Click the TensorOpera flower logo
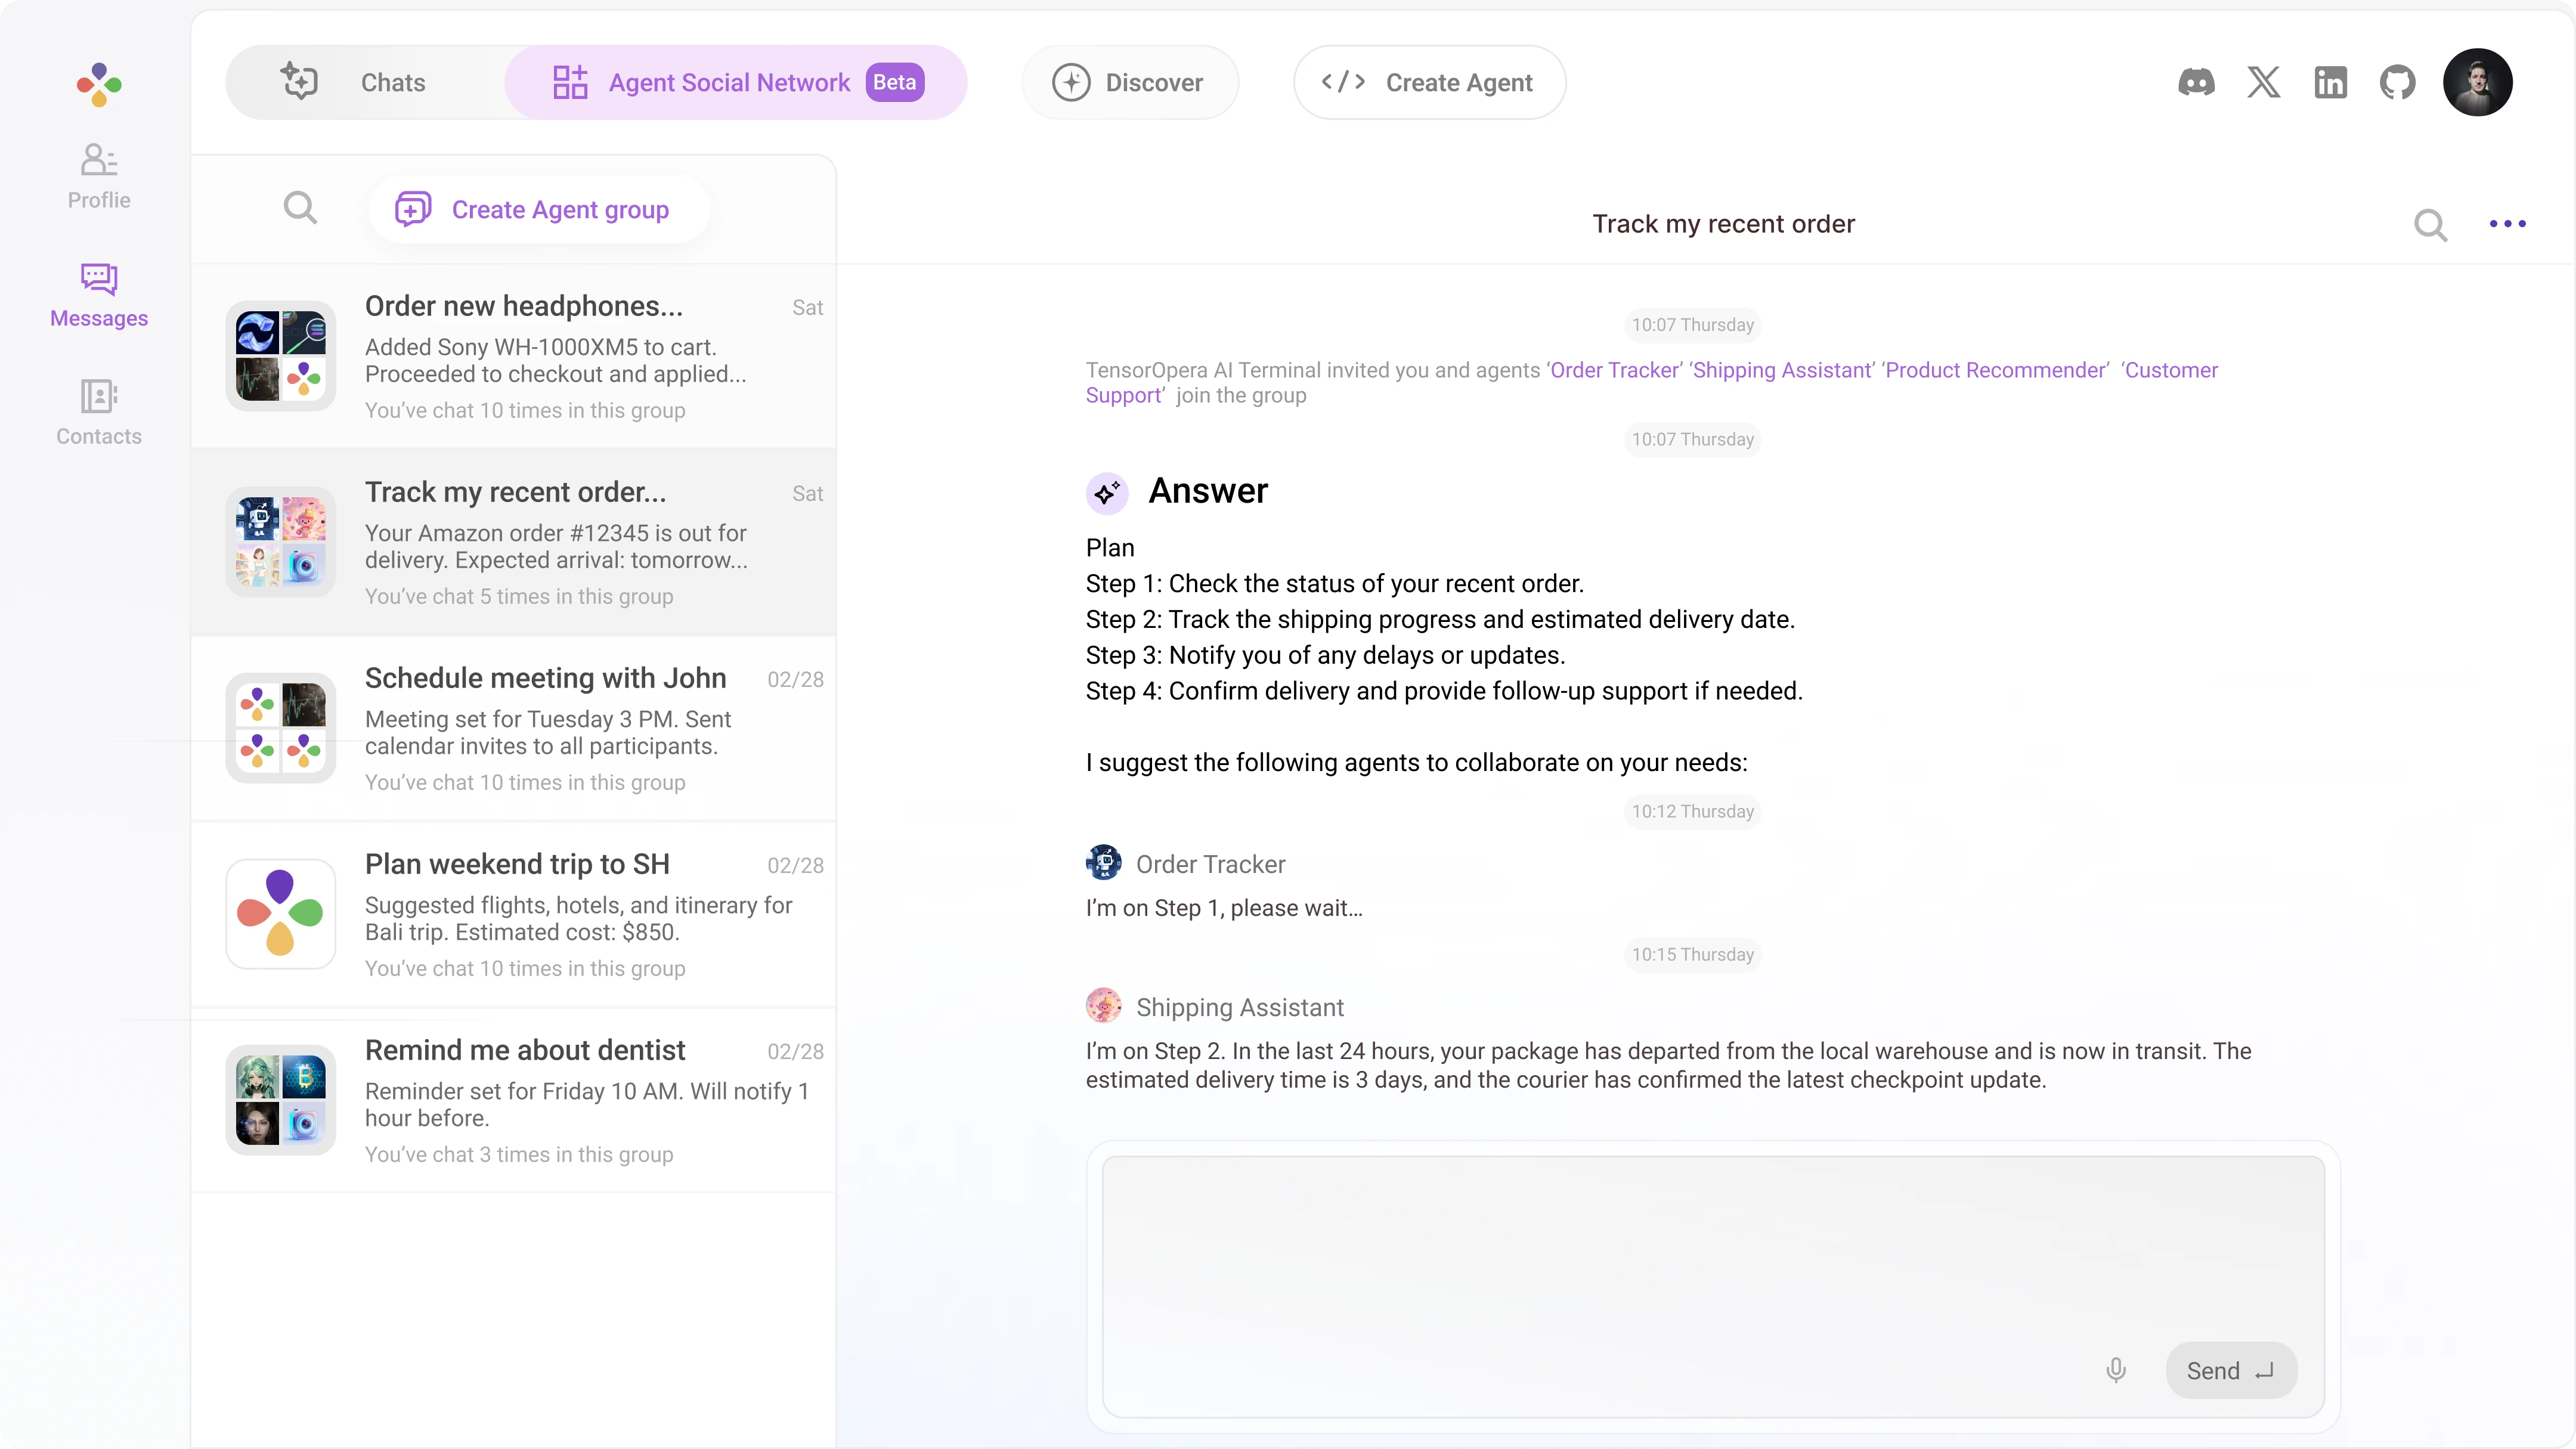The height and width of the screenshot is (1449, 2576). point(99,85)
